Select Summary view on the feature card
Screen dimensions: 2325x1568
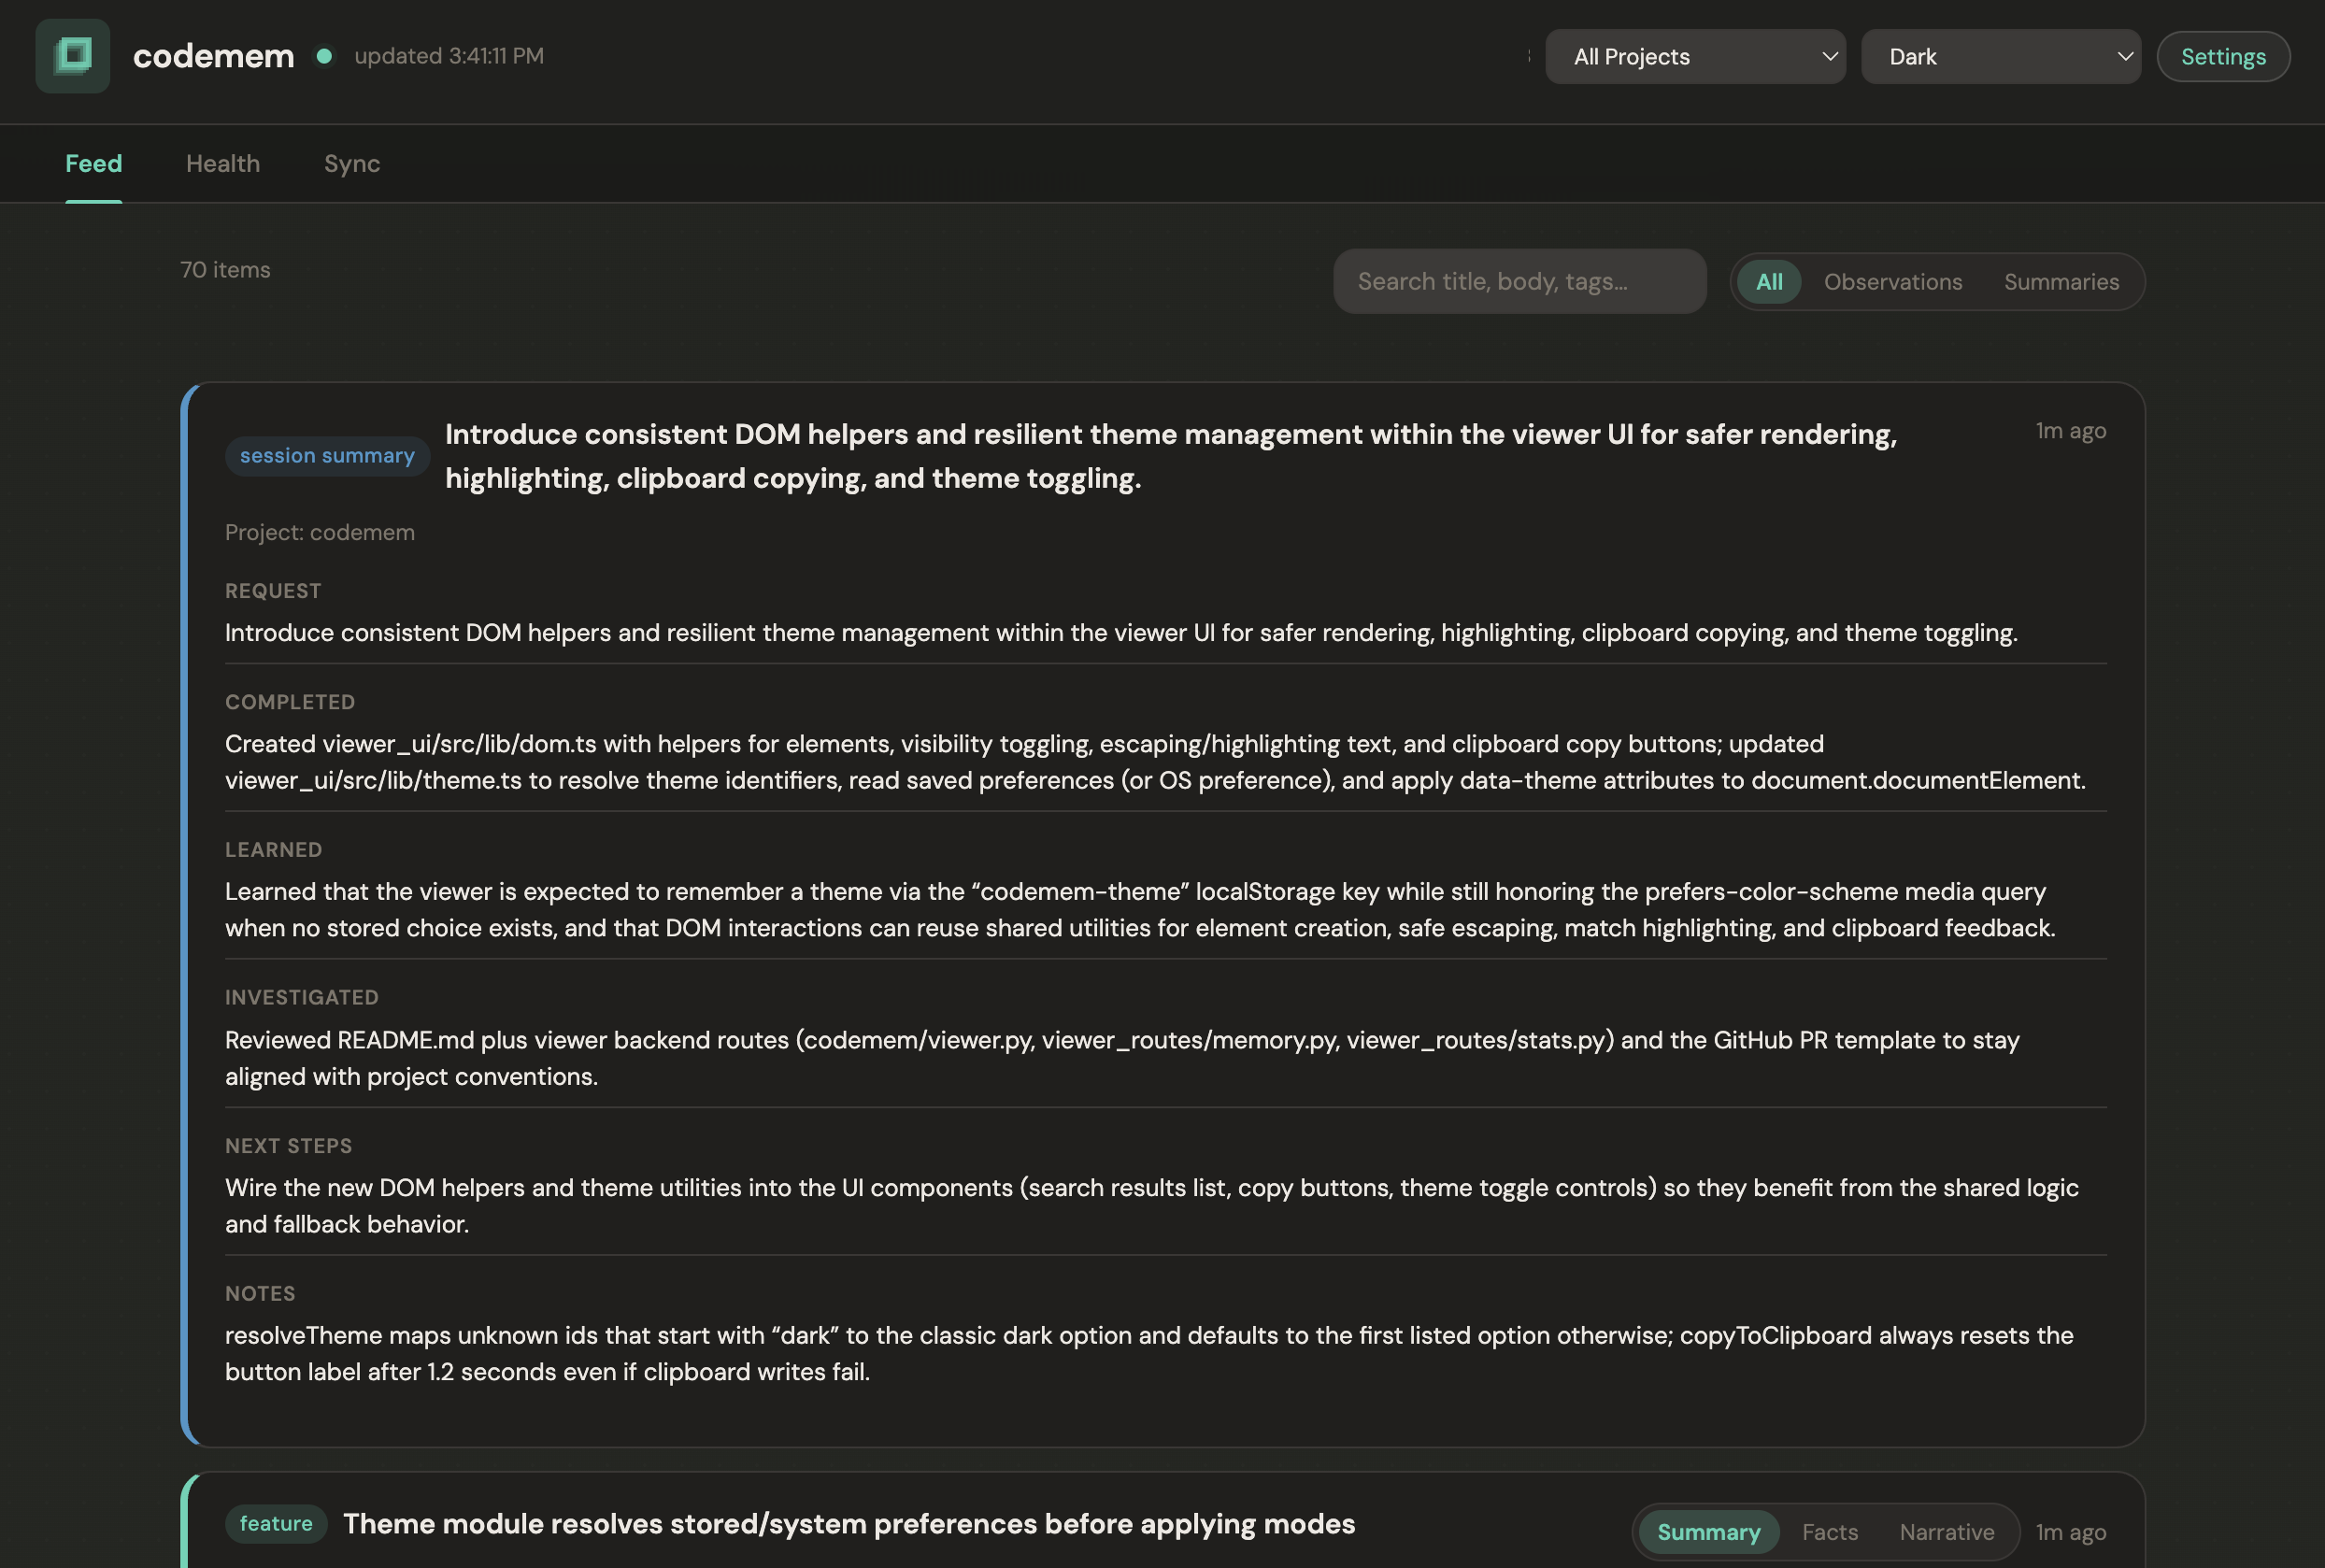point(1708,1531)
